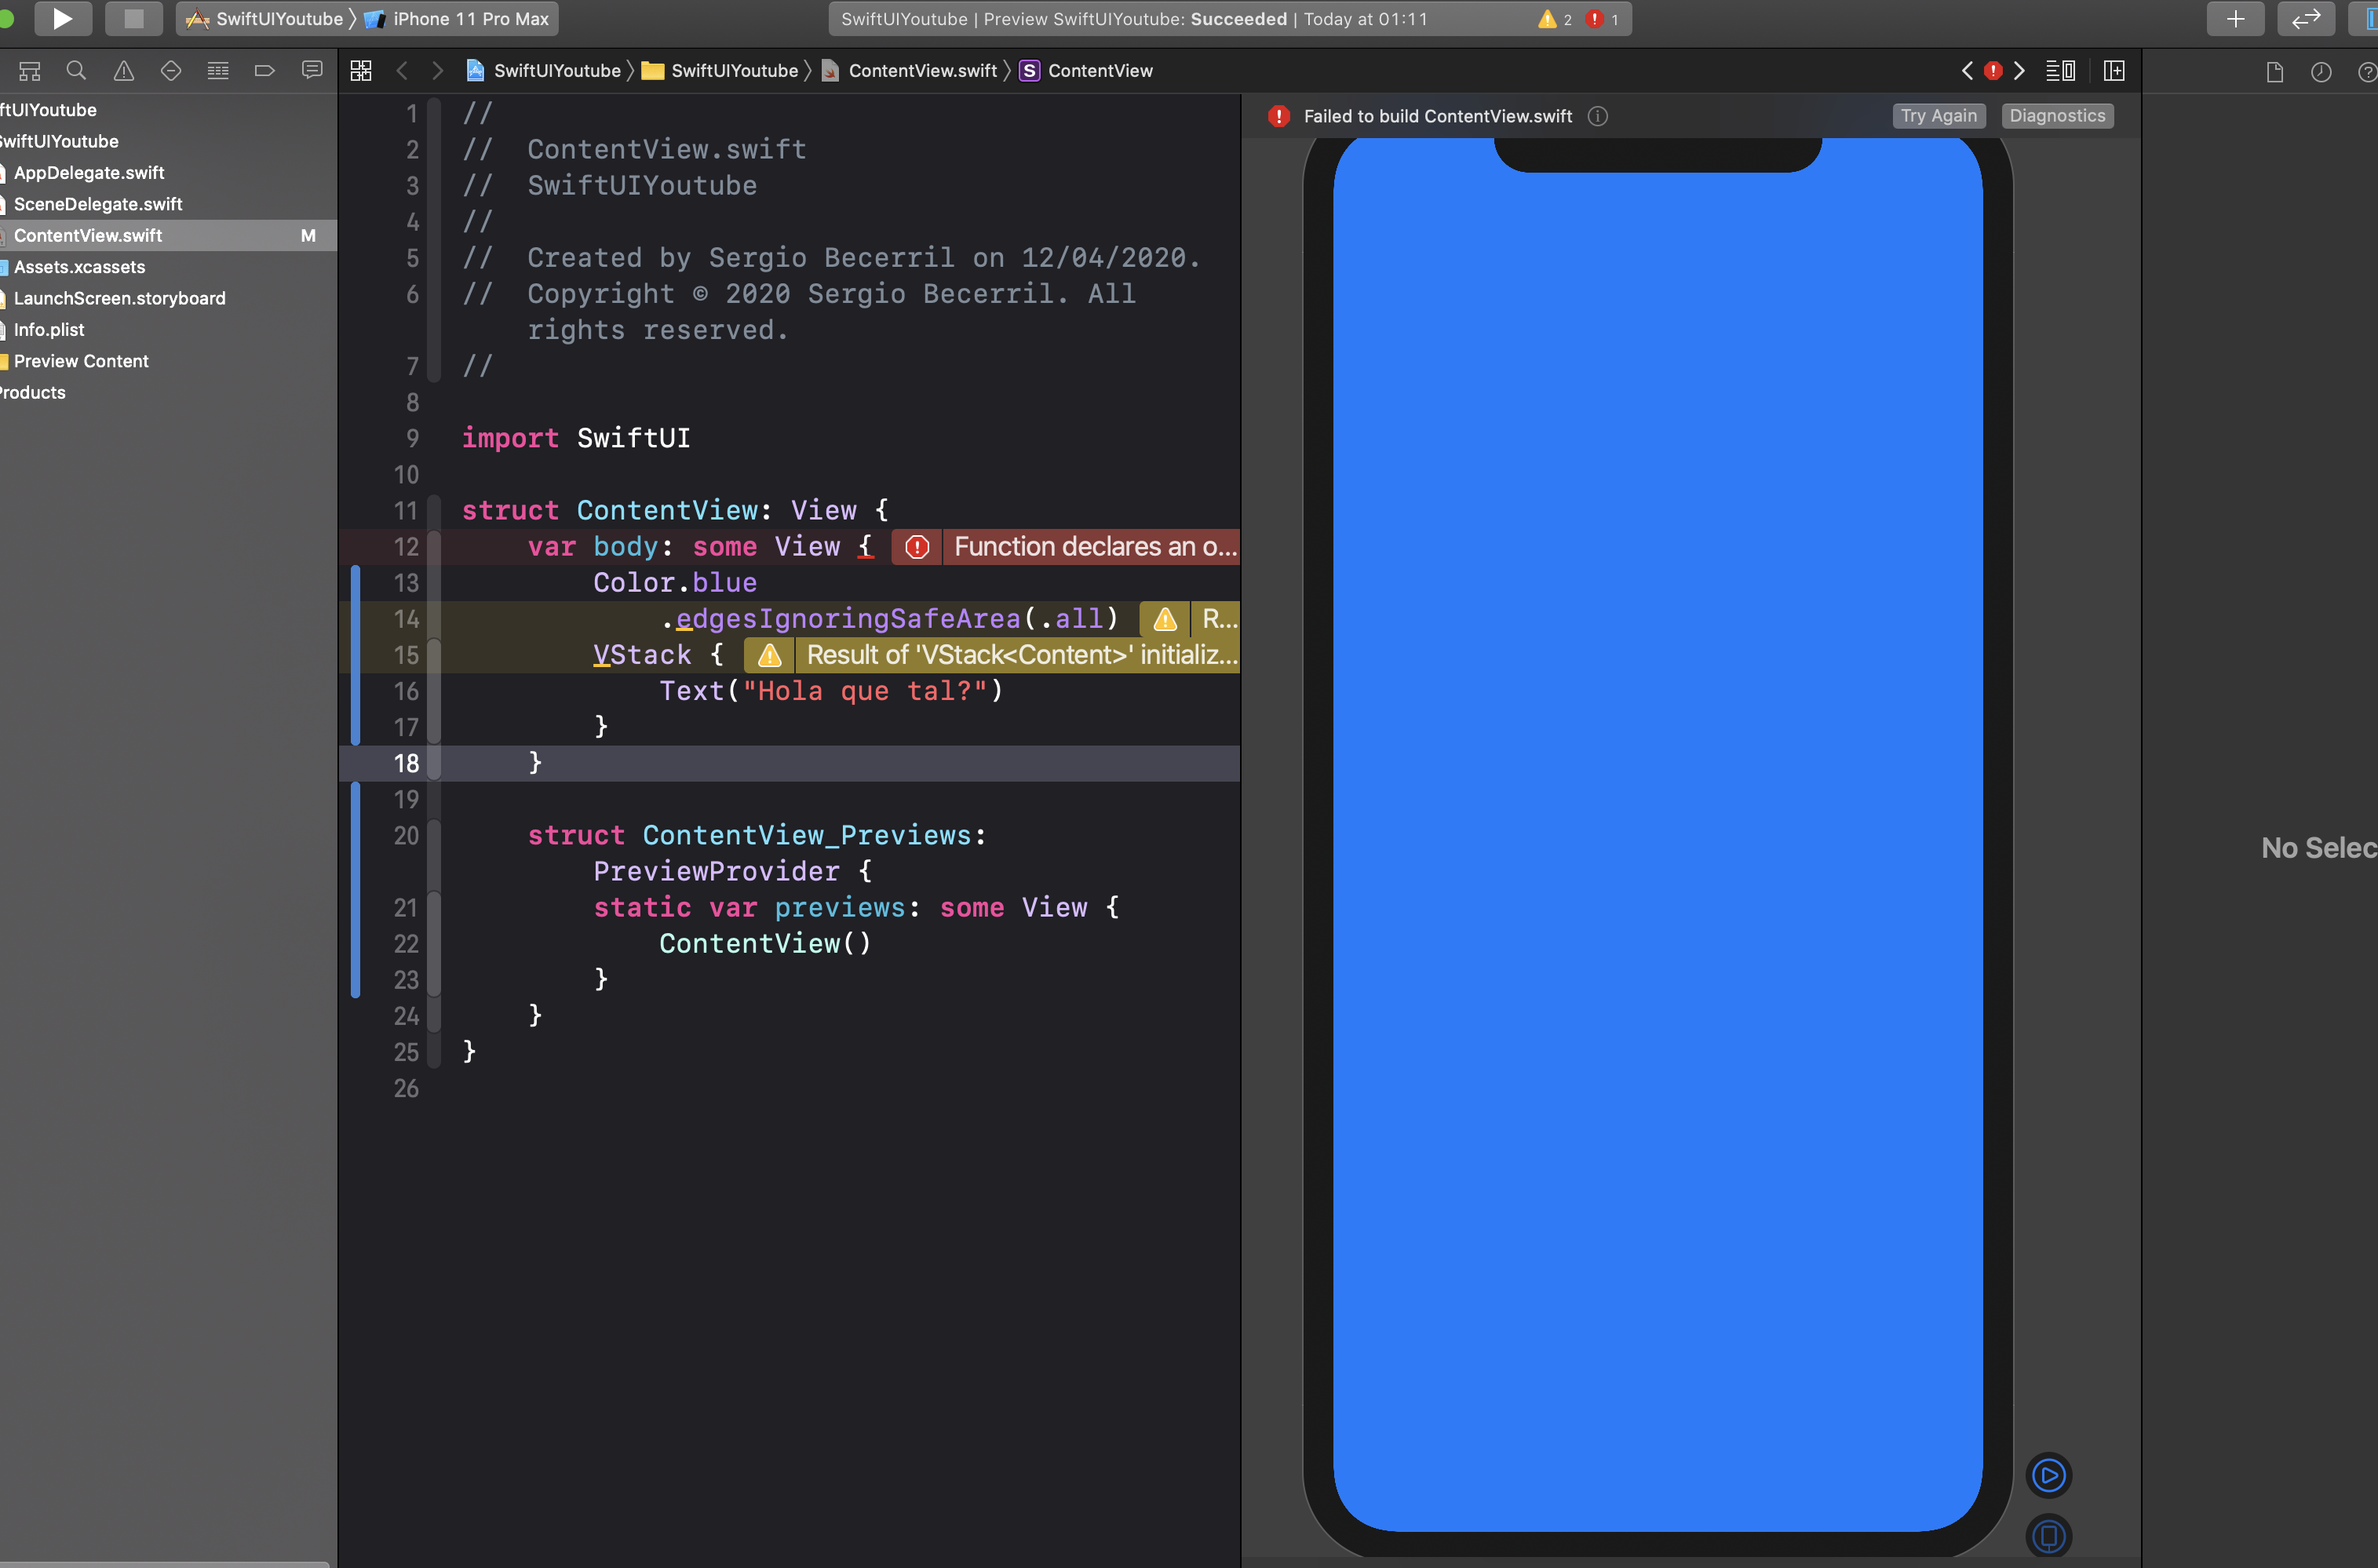Show the Test navigator
Viewport: 2378px width, 1568px height.
pyautogui.click(x=171, y=71)
